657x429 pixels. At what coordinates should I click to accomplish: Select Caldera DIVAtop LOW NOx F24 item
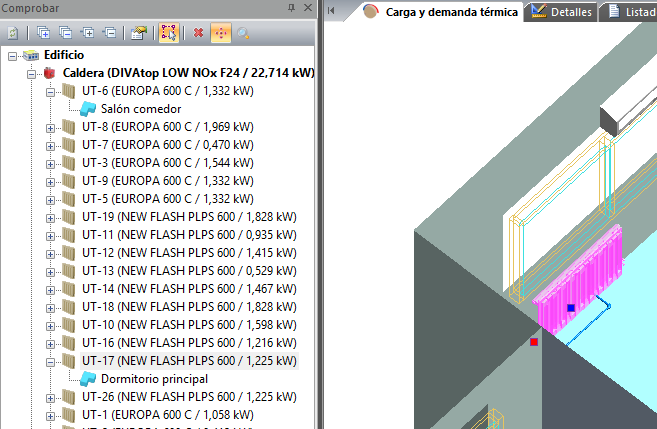[x=189, y=73]
